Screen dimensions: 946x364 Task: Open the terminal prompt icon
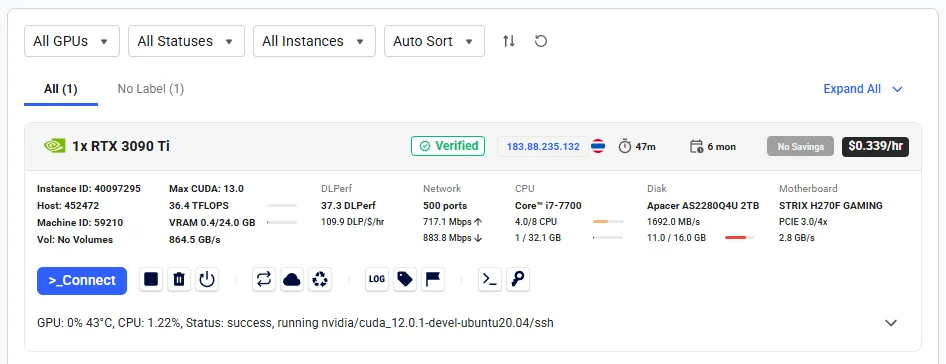[490, 279]
